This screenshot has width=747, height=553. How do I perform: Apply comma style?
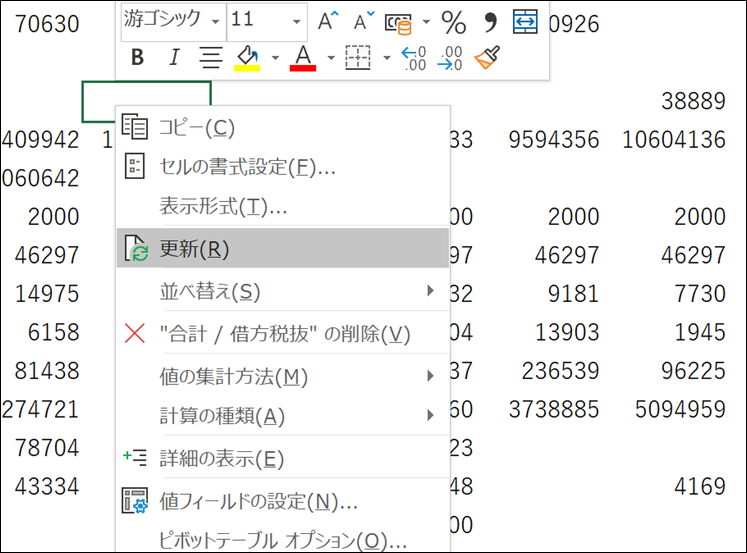(x=490, y=22)
